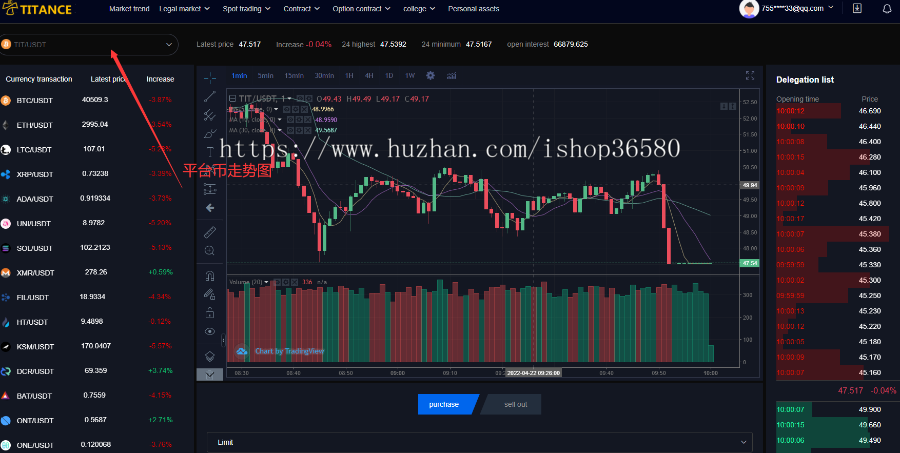Toggle stay-in-drawing-mode pencil lock icon
The height and width of the screenshot is (453, 900).
[x=210, y=295]
